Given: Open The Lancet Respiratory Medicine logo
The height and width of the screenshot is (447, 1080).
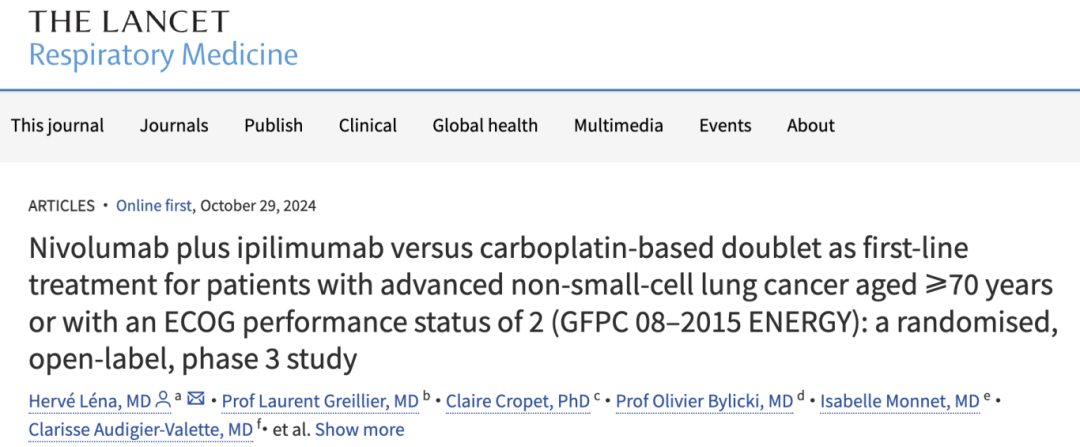Looking at the screenshot, I should coord(163,37).
